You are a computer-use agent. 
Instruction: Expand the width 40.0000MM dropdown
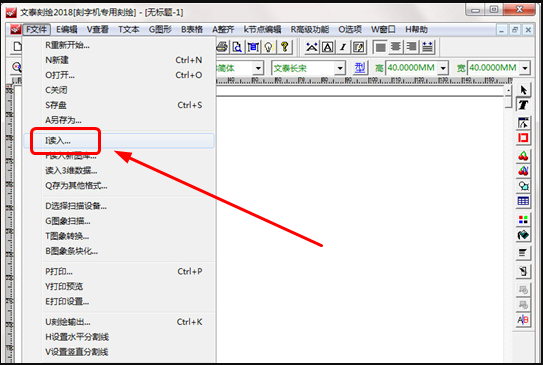pos(525,68)
